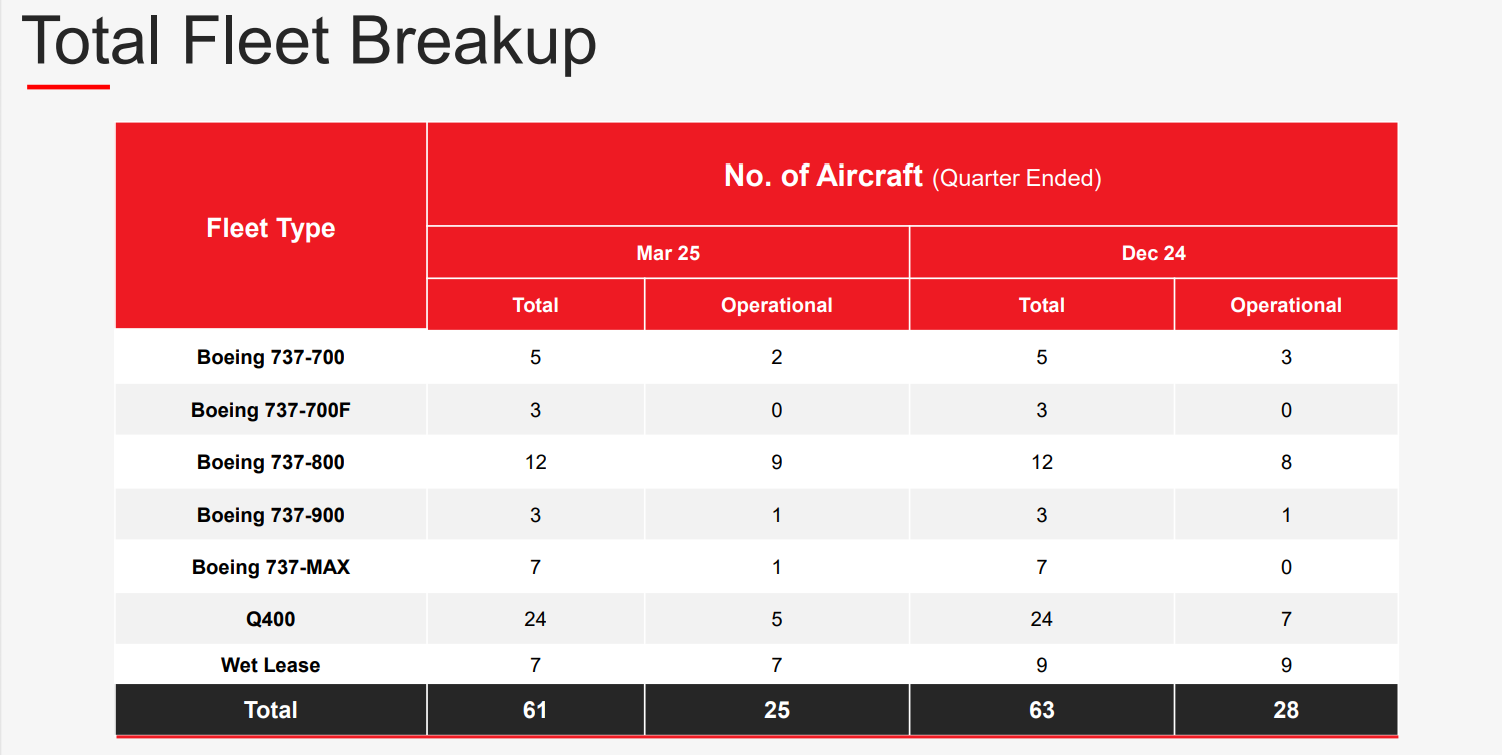Select the Boeing 737-700 row label
This screenshot has width=1502, height=755.
(271, 357)
